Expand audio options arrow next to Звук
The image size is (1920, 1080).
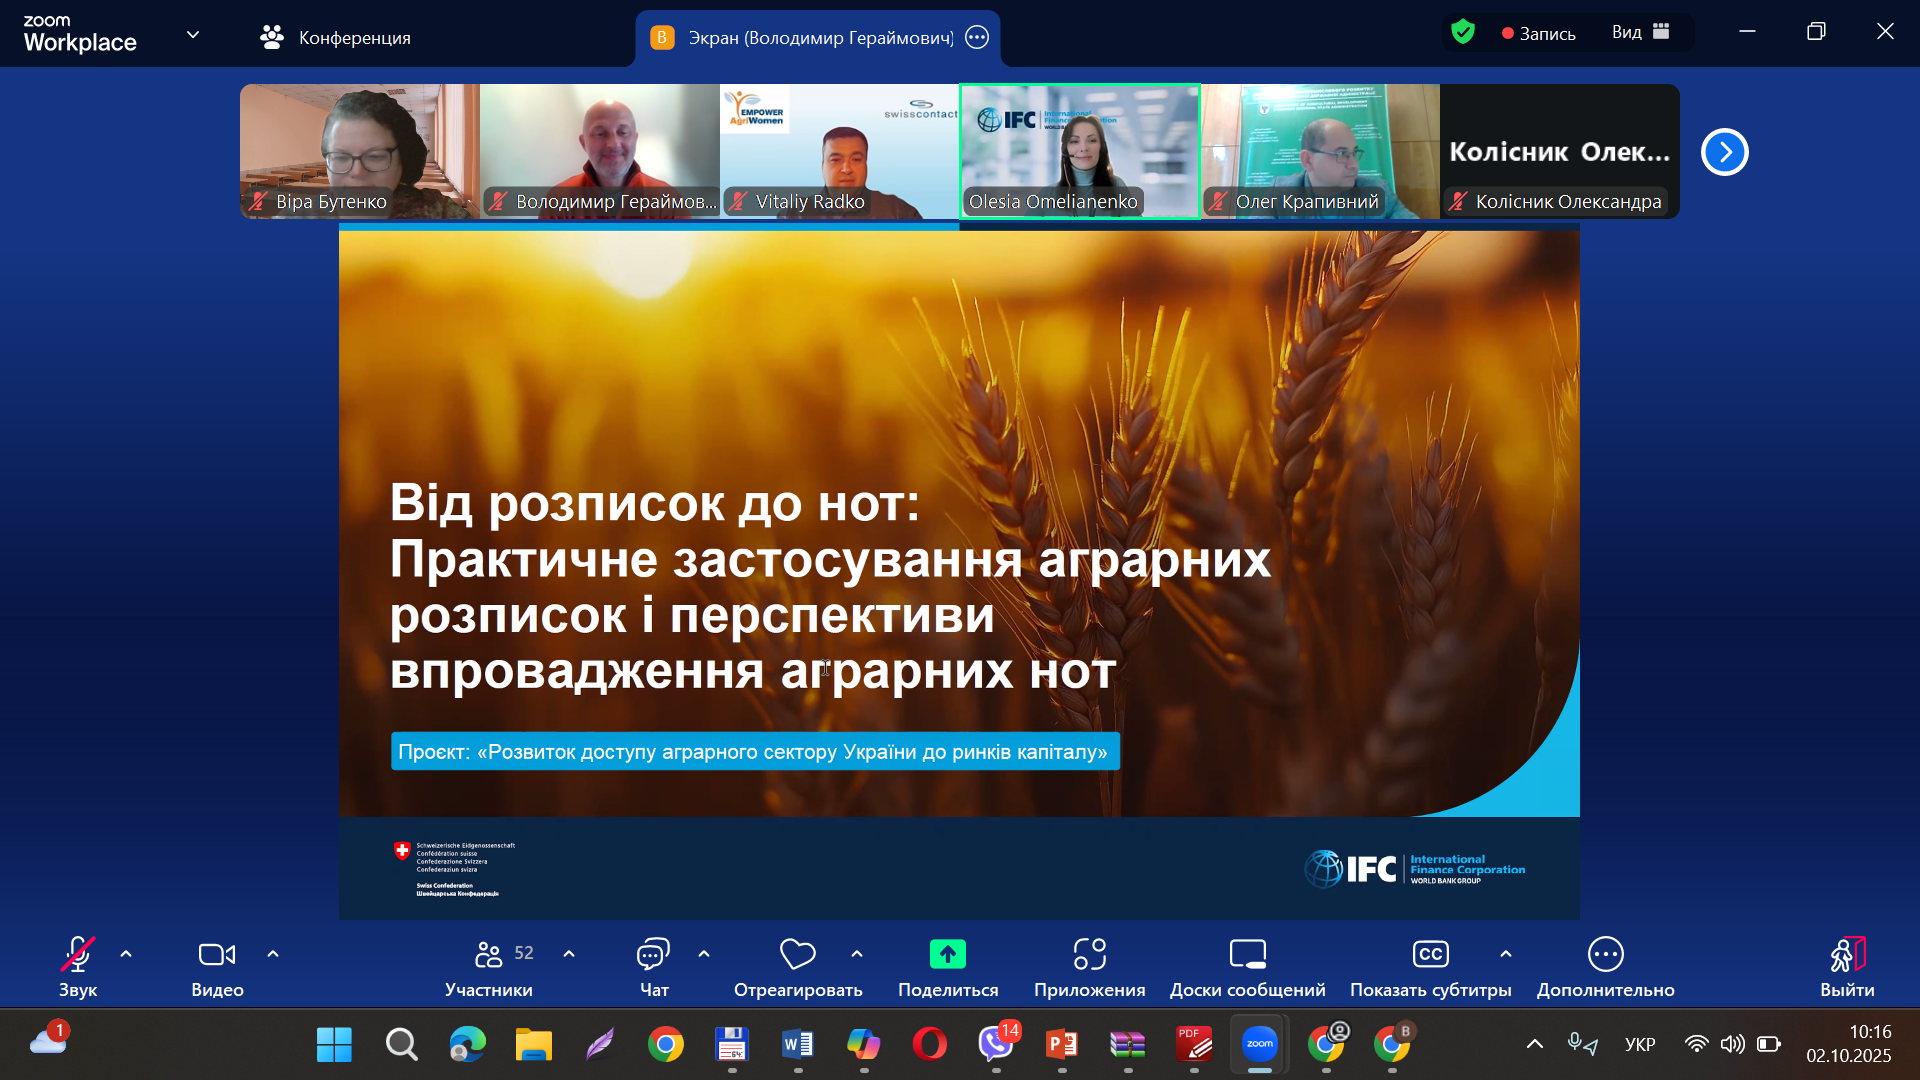tap(126, 954)
